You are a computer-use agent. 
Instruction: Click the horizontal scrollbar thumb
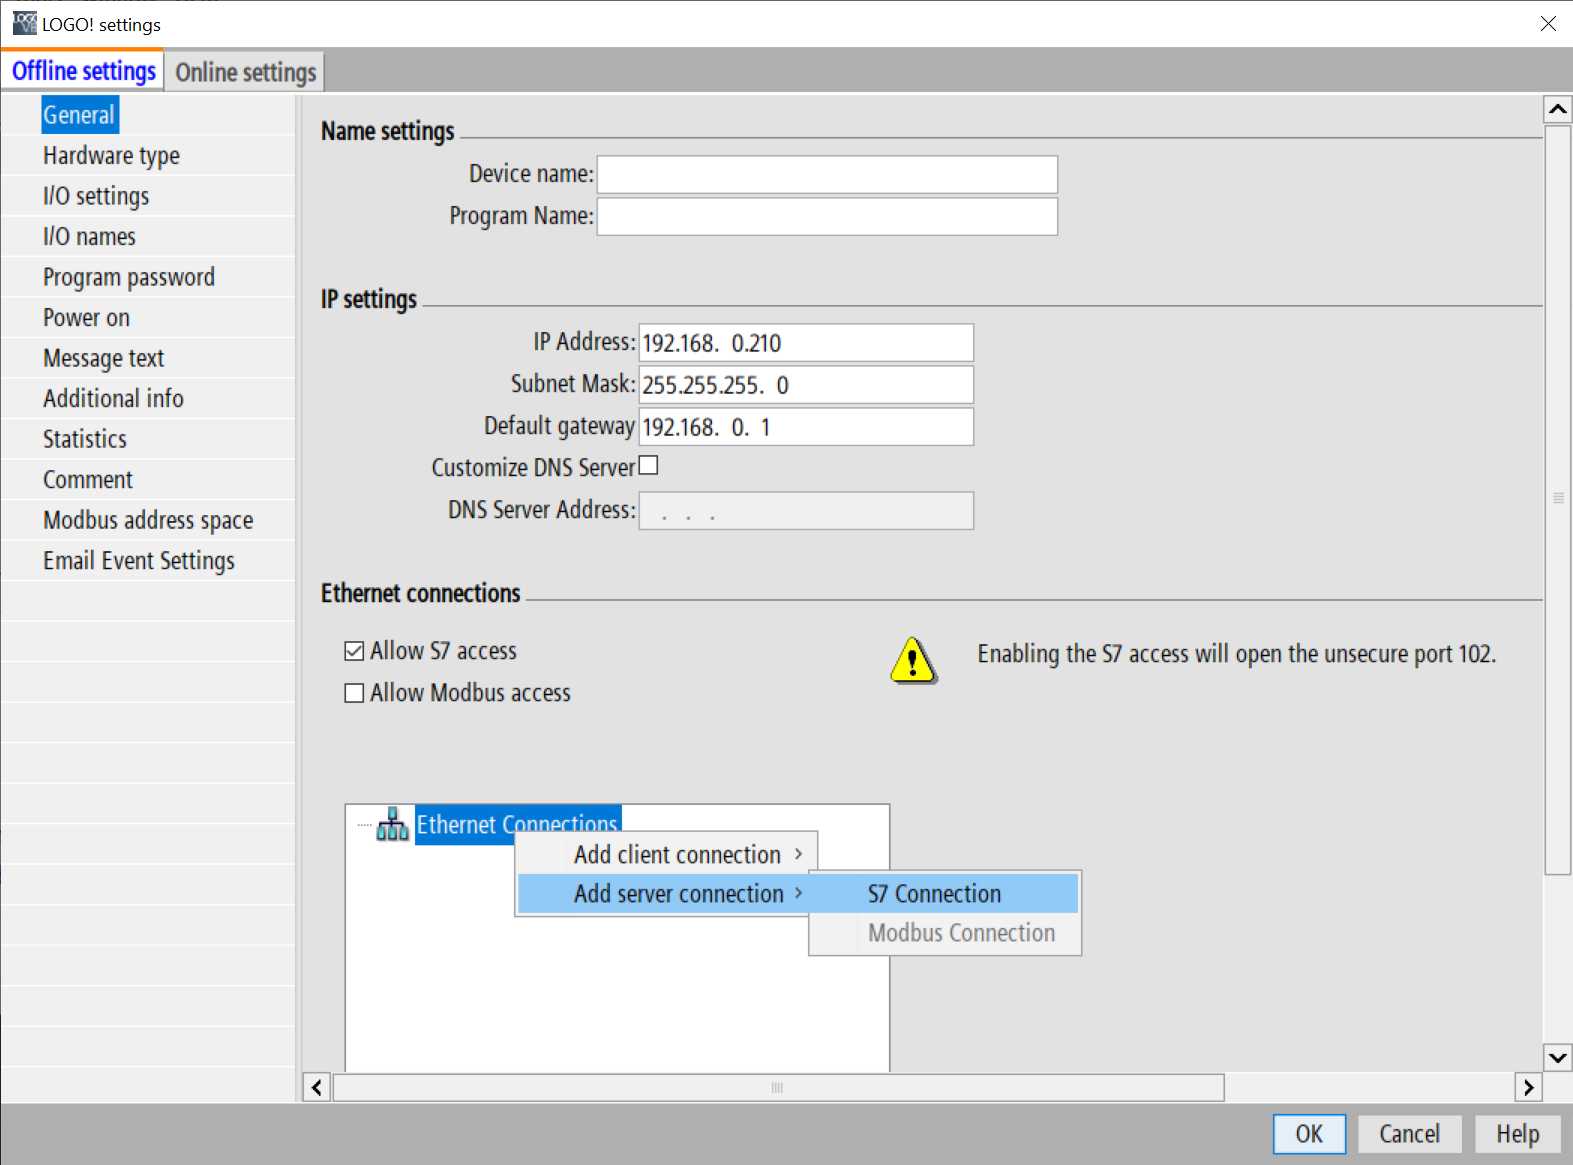click(x=778, y=1087)
